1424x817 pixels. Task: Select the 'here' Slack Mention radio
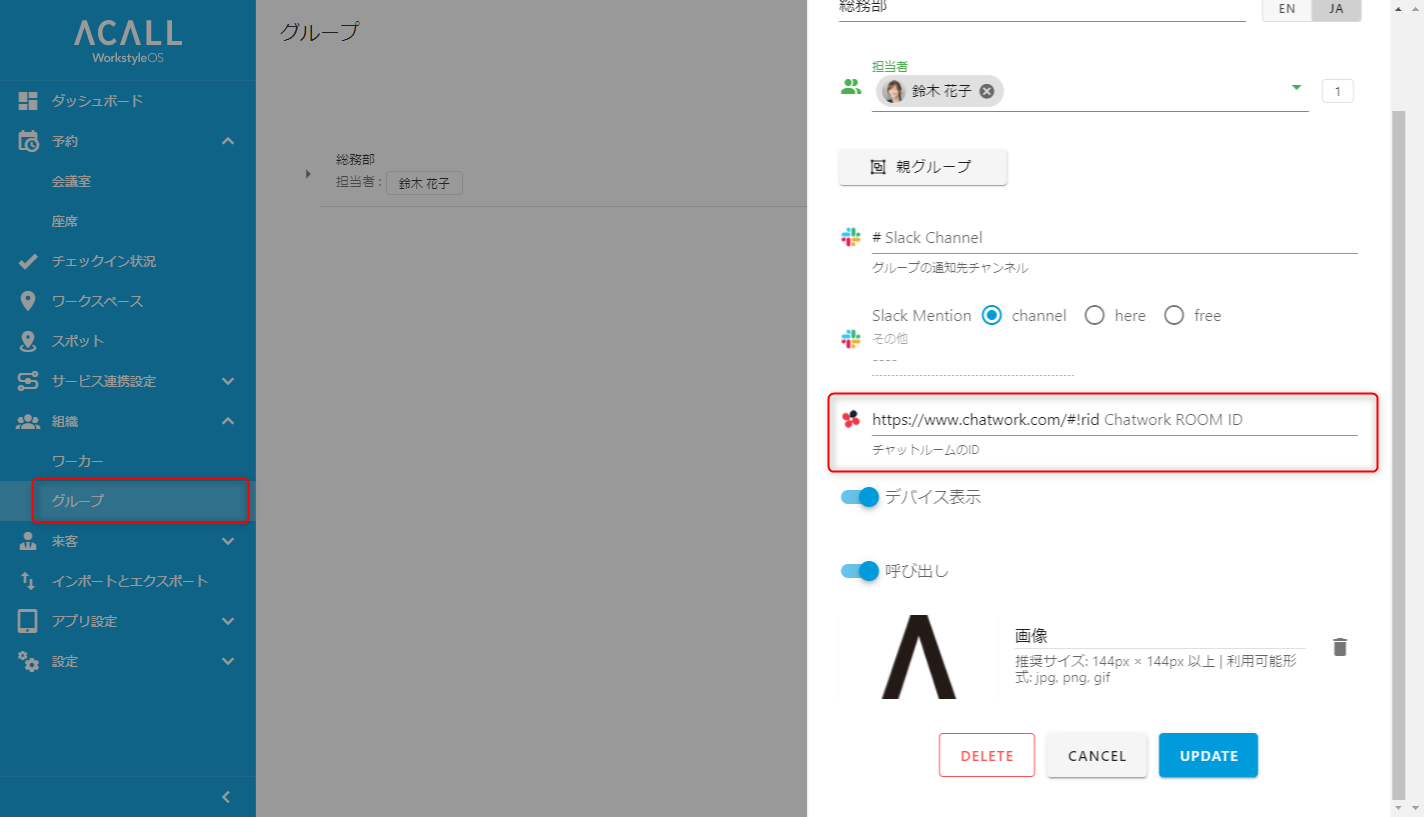[x=1094, y=316]
